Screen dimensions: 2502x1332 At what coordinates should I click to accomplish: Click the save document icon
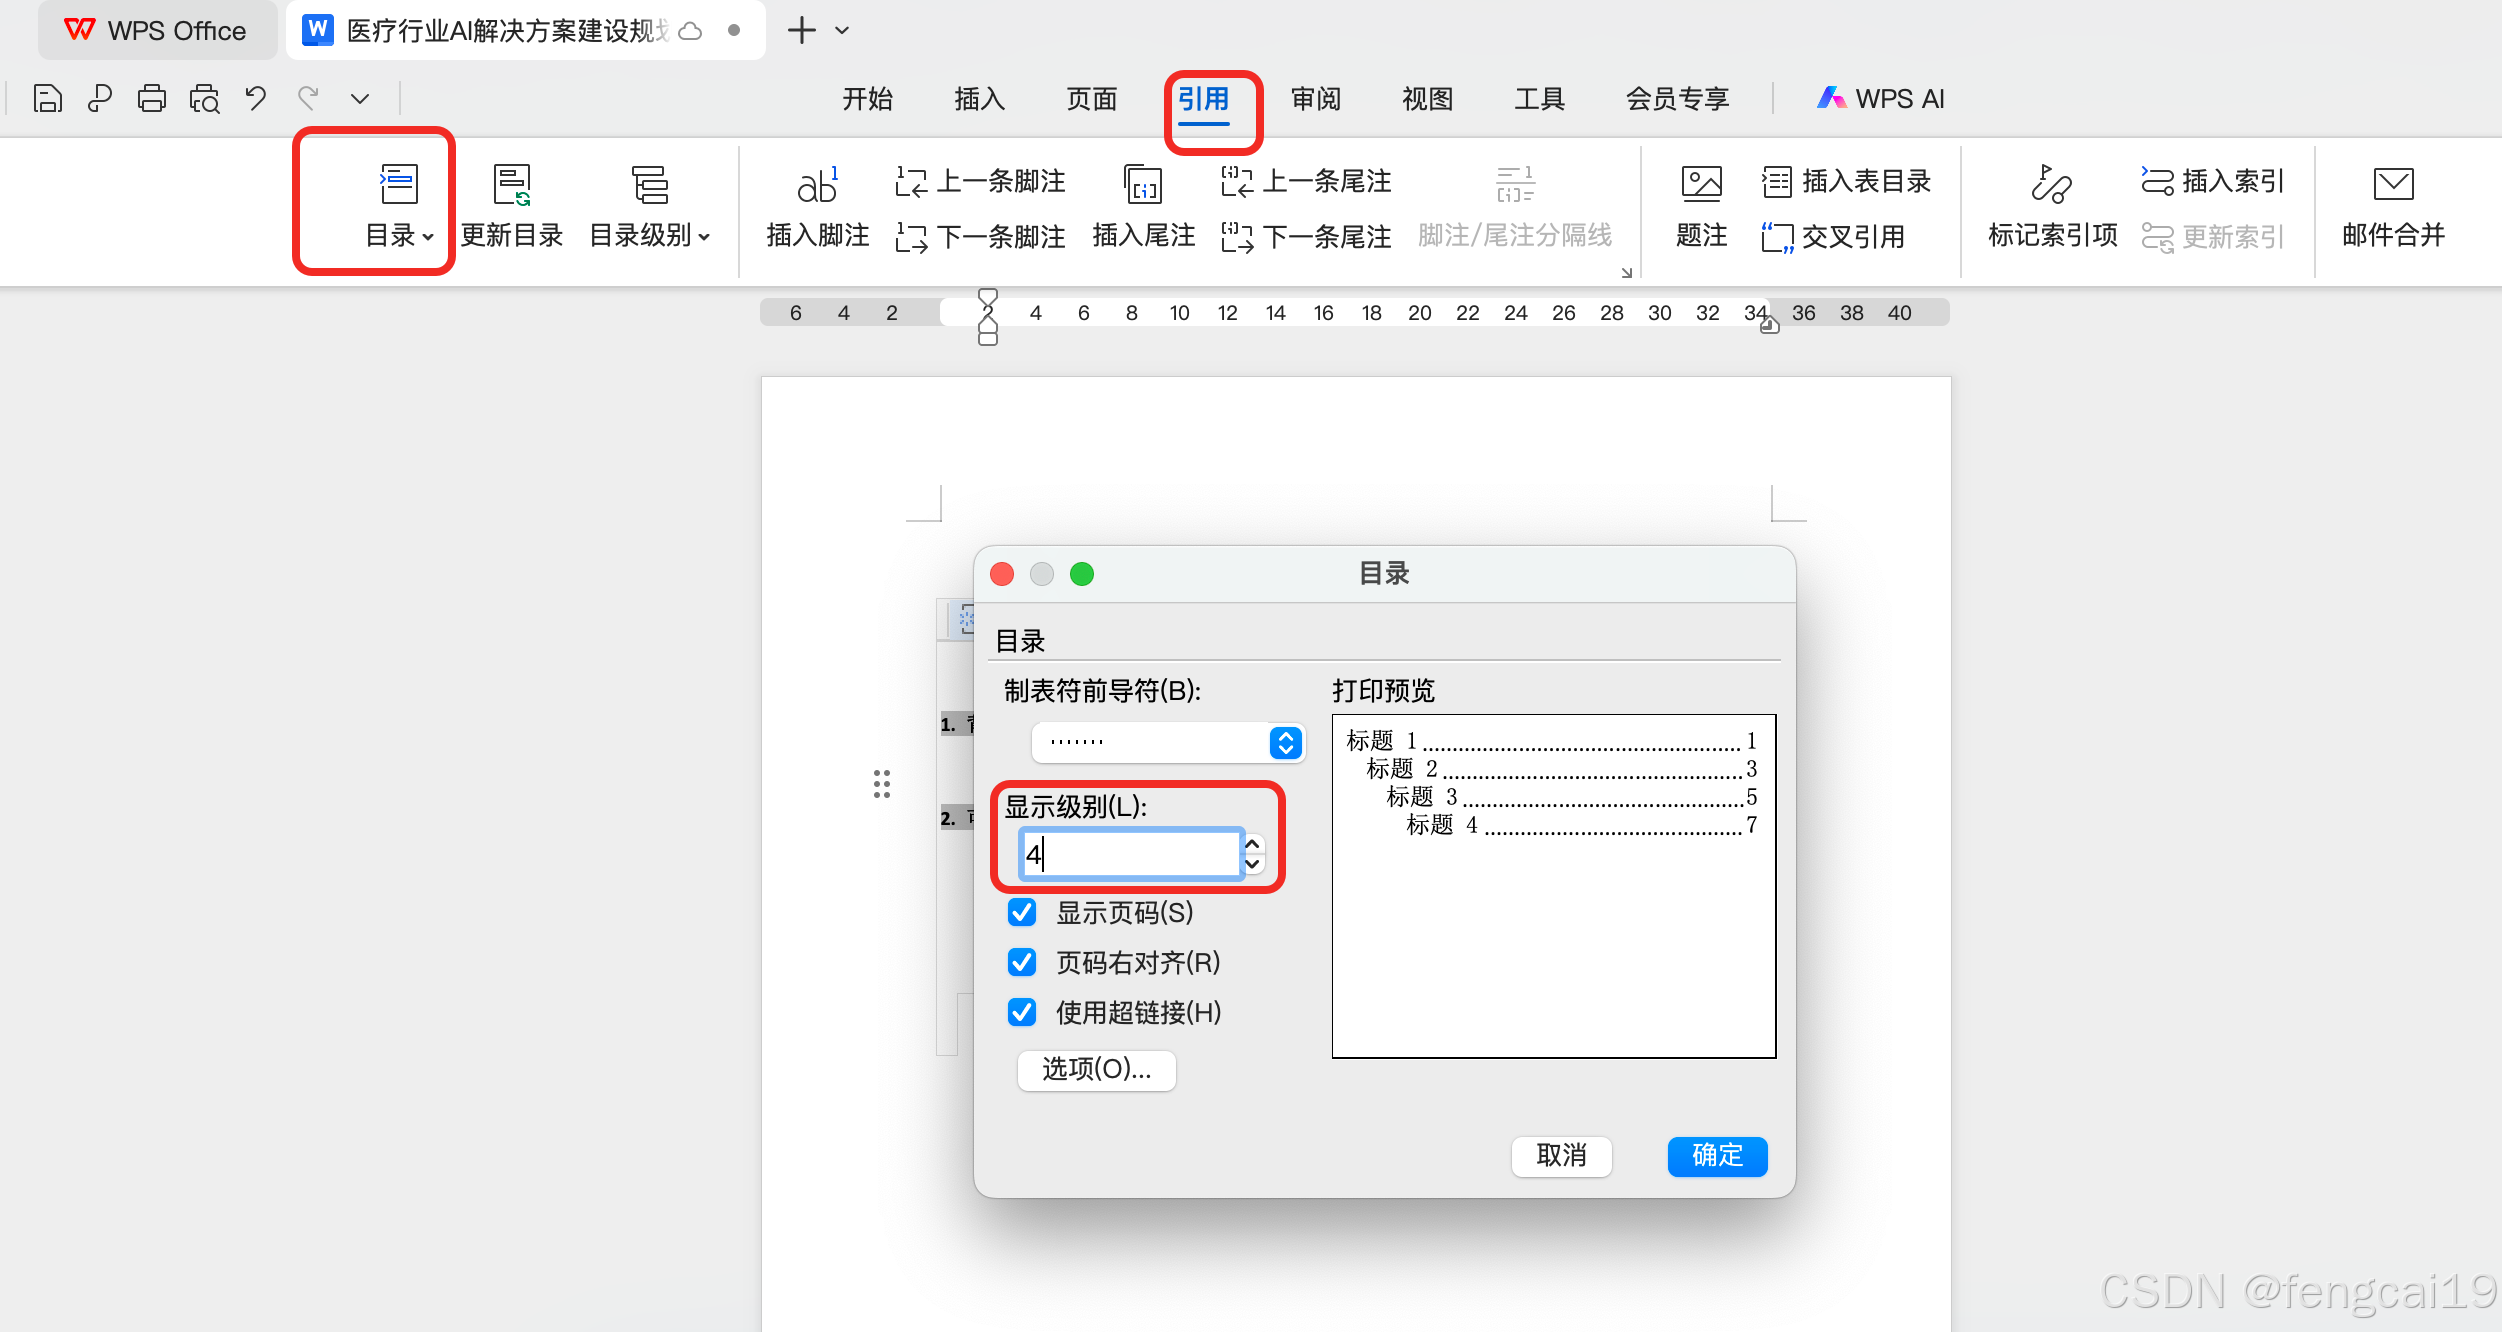click(x=47, y=98)
